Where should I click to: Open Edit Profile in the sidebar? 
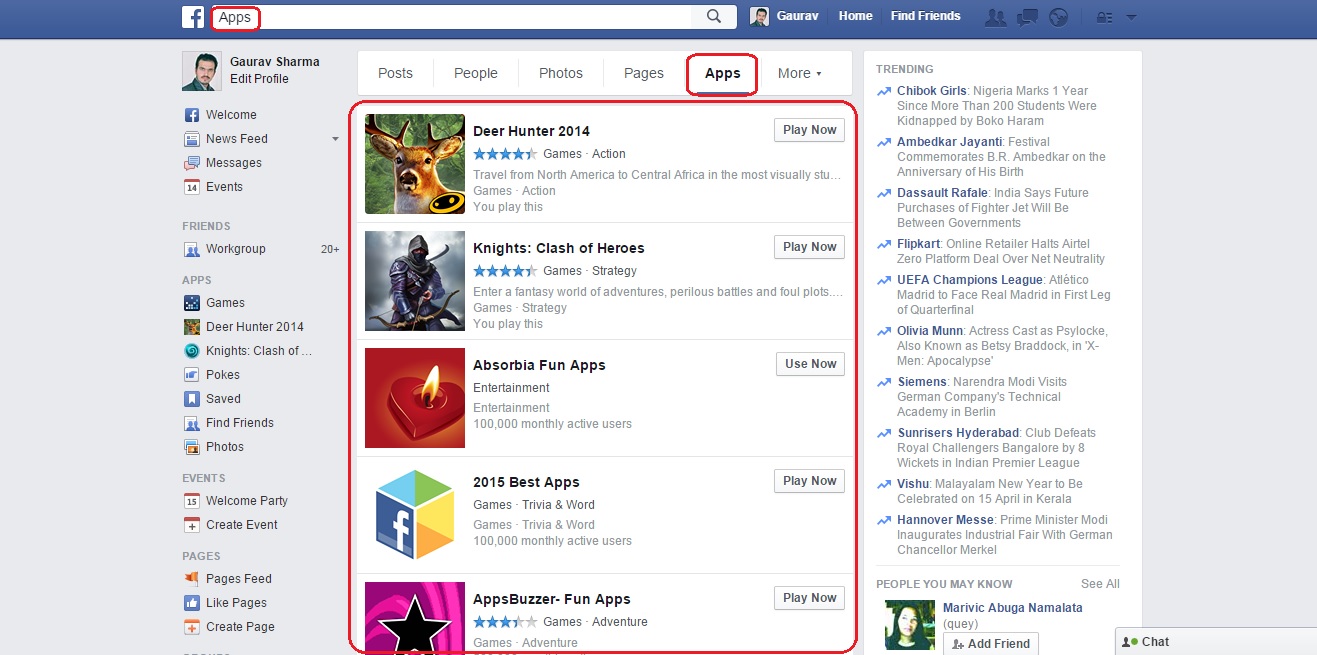pos(259,79)
